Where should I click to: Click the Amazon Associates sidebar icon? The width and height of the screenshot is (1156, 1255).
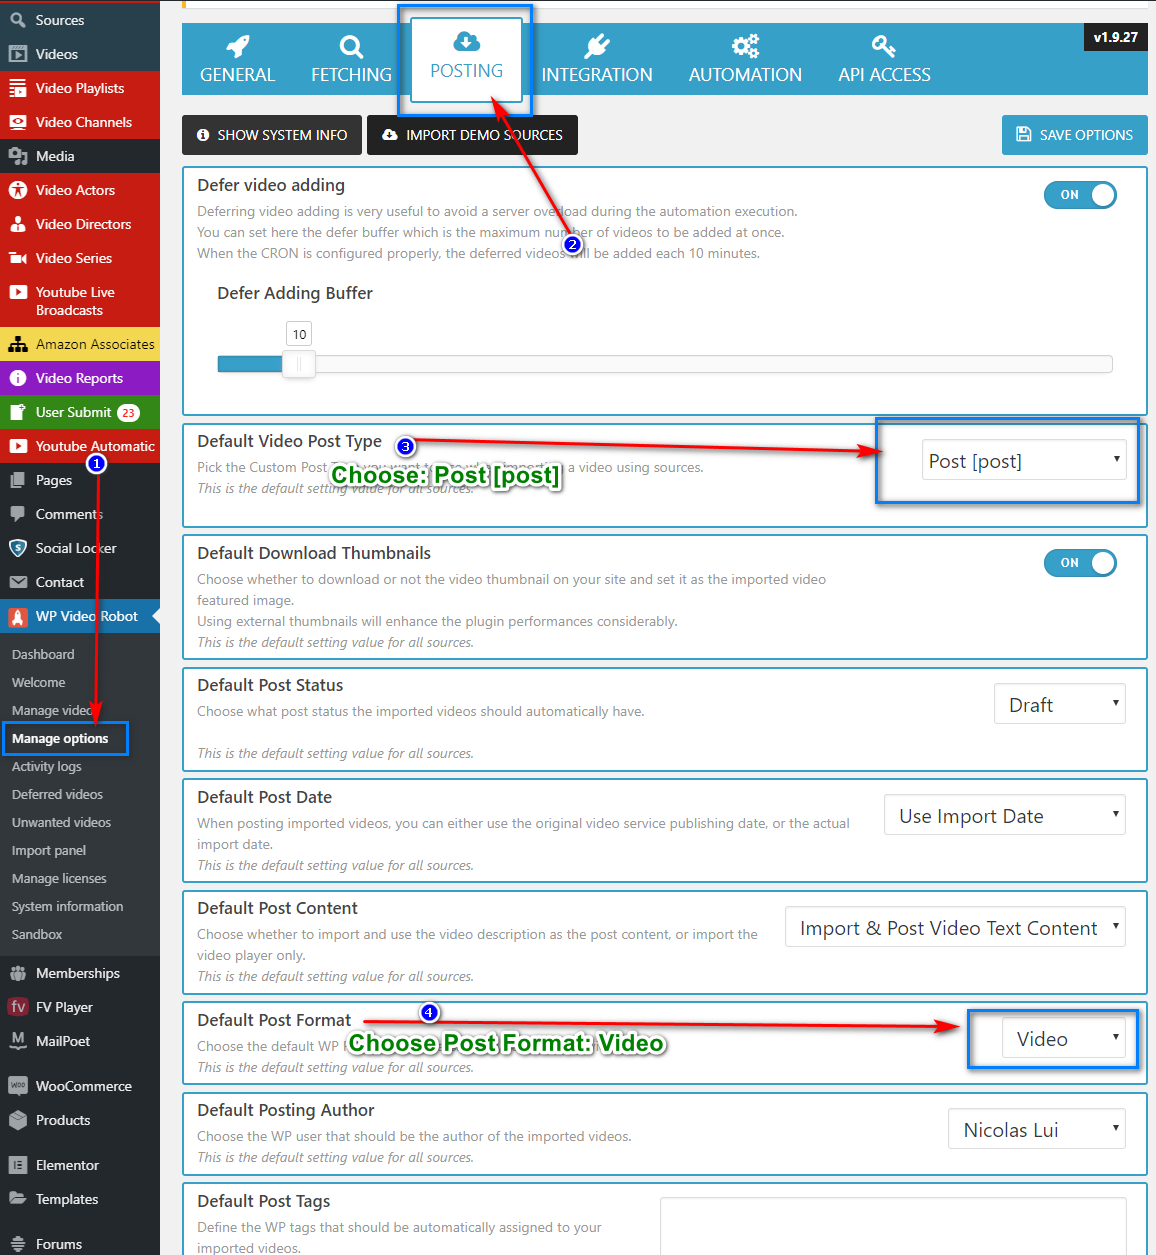[18, 344]
